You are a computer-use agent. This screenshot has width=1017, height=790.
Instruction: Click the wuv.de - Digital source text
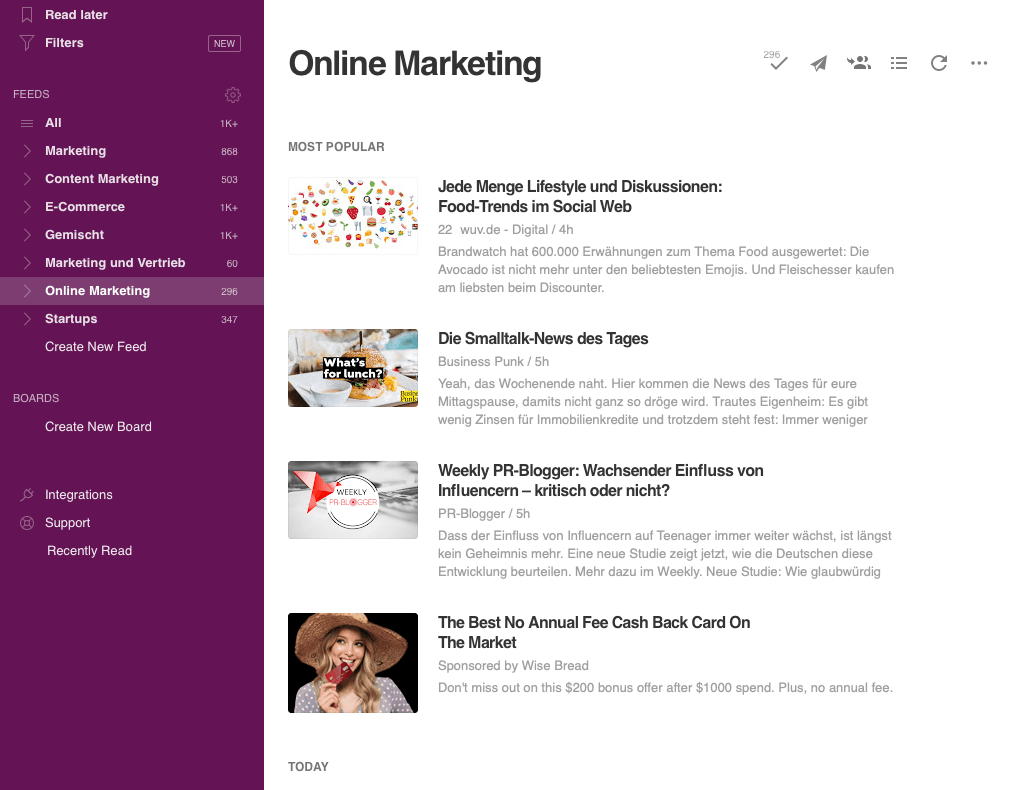point(504,230)
